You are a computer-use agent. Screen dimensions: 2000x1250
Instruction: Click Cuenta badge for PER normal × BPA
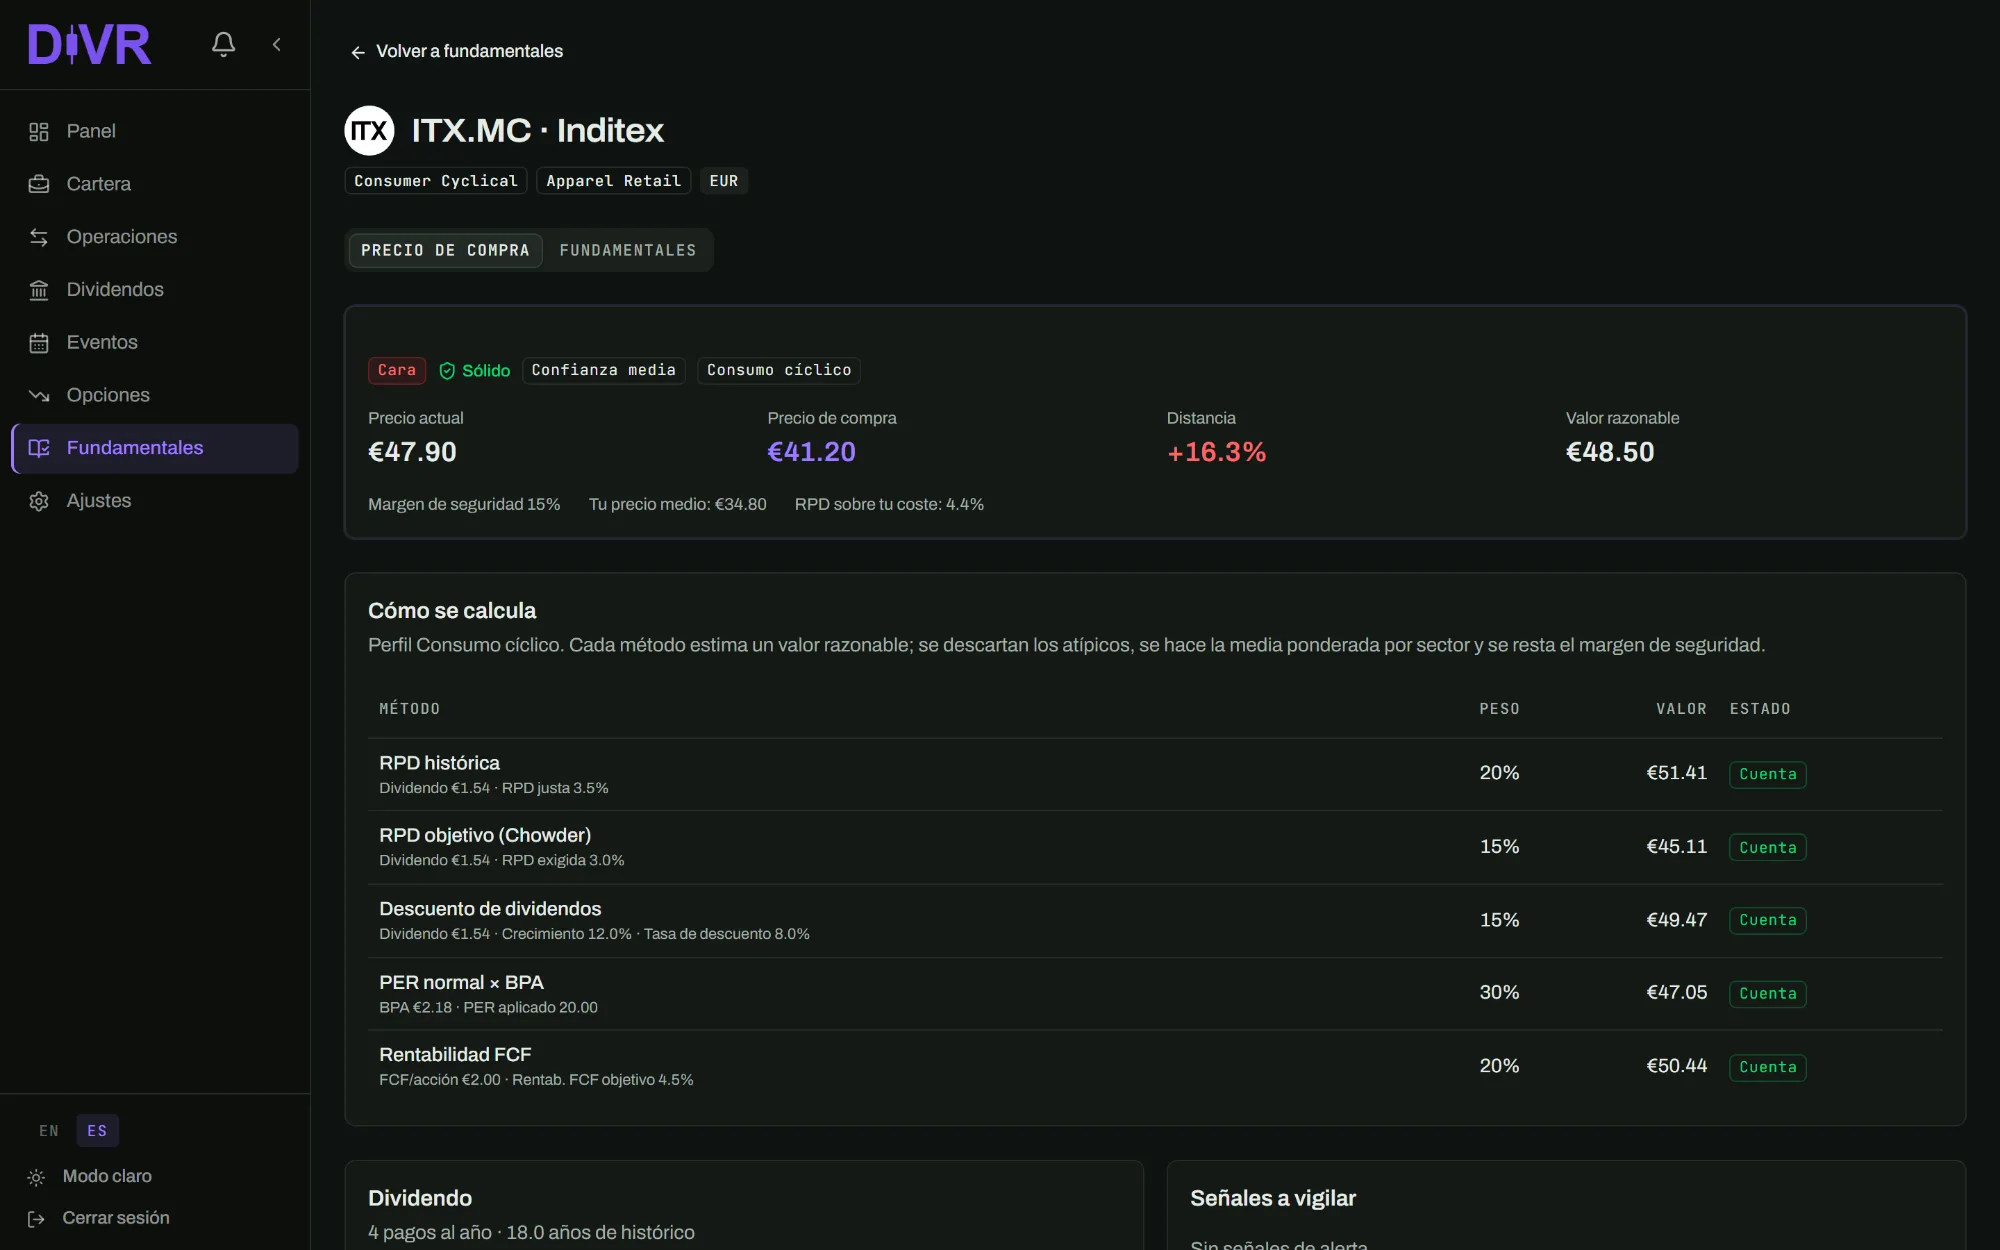click(x=1767, y=994)
